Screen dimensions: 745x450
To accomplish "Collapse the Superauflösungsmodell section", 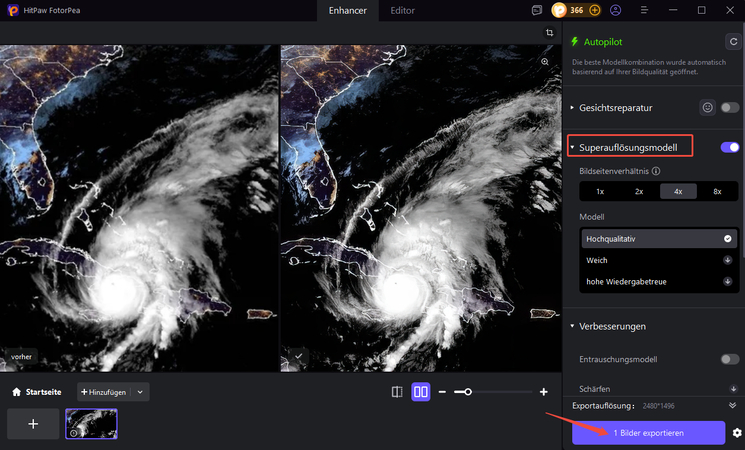I will [572, 148].
